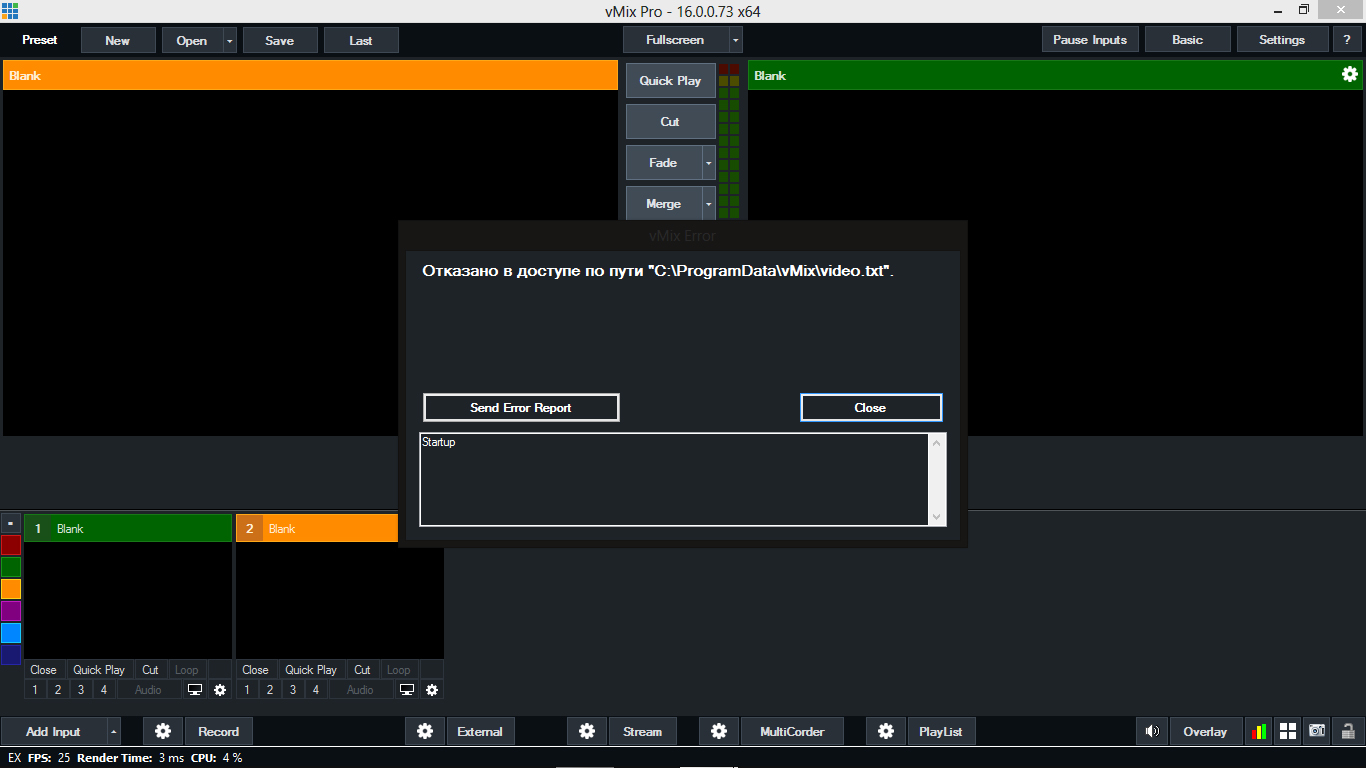The image size is (1366, 768).
Task: Open input 1 settings gear
Action: tap(220, 690)
